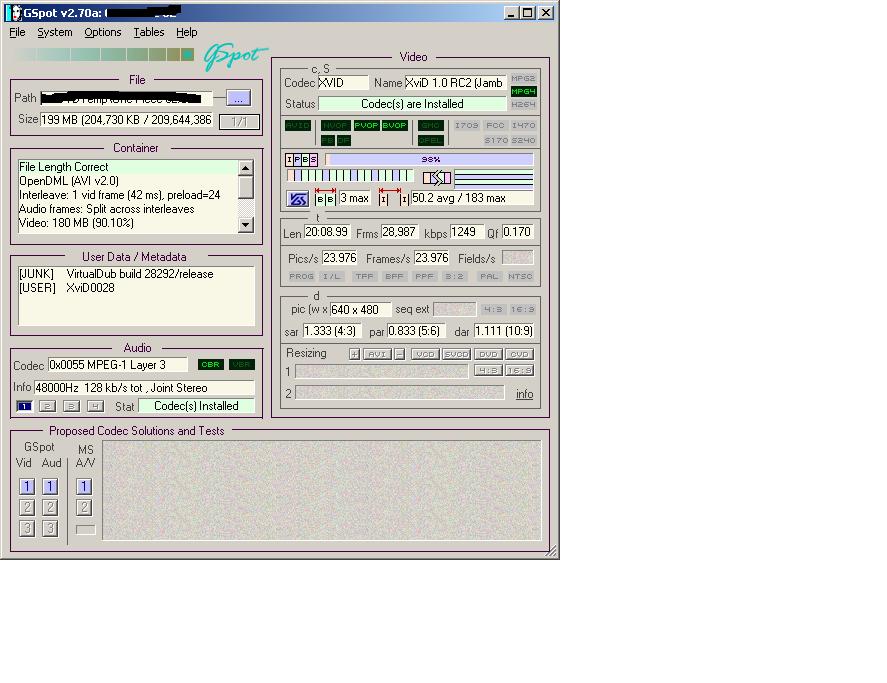
Task: Click the green progress bar beside the logo
Action: [103, 55]
